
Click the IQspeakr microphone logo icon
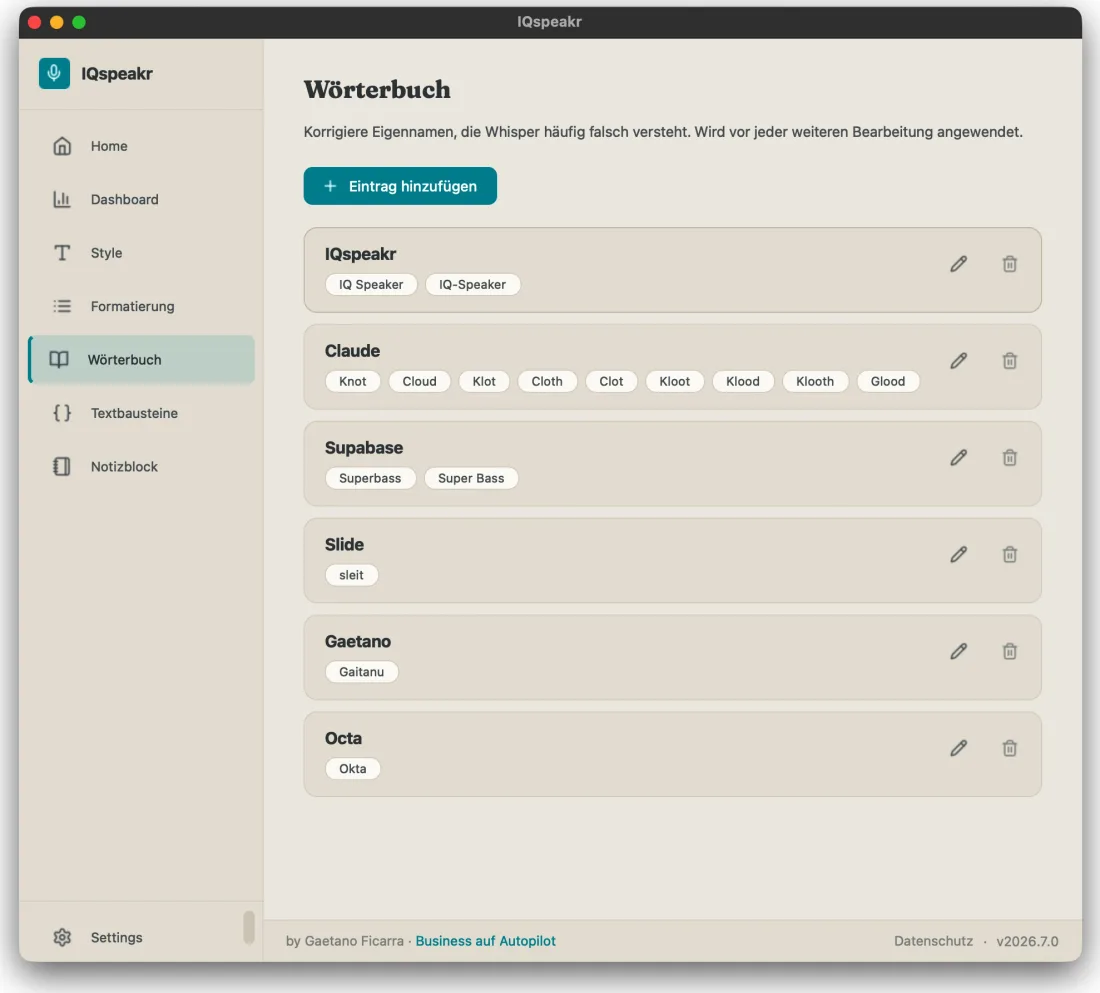[54, 74]
